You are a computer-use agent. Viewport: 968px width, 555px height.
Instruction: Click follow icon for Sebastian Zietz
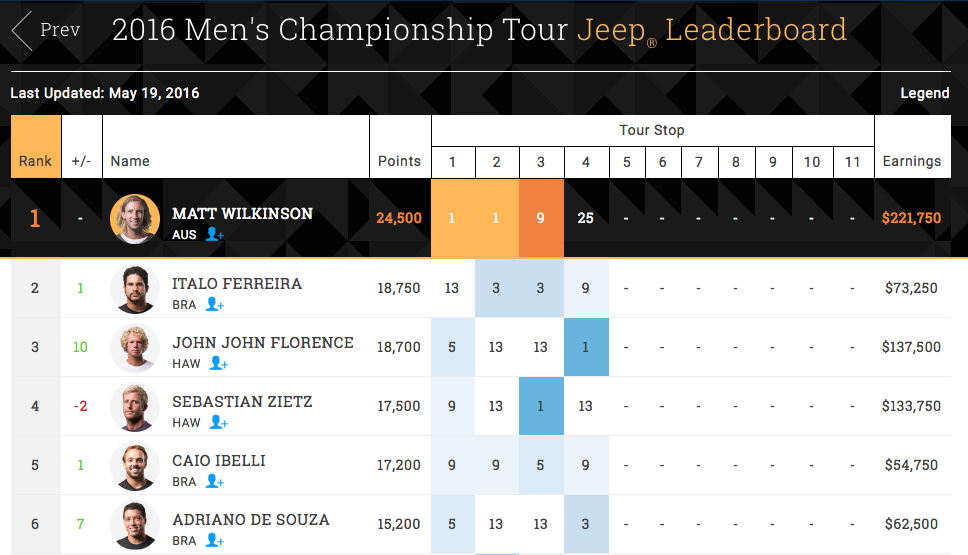216,422
